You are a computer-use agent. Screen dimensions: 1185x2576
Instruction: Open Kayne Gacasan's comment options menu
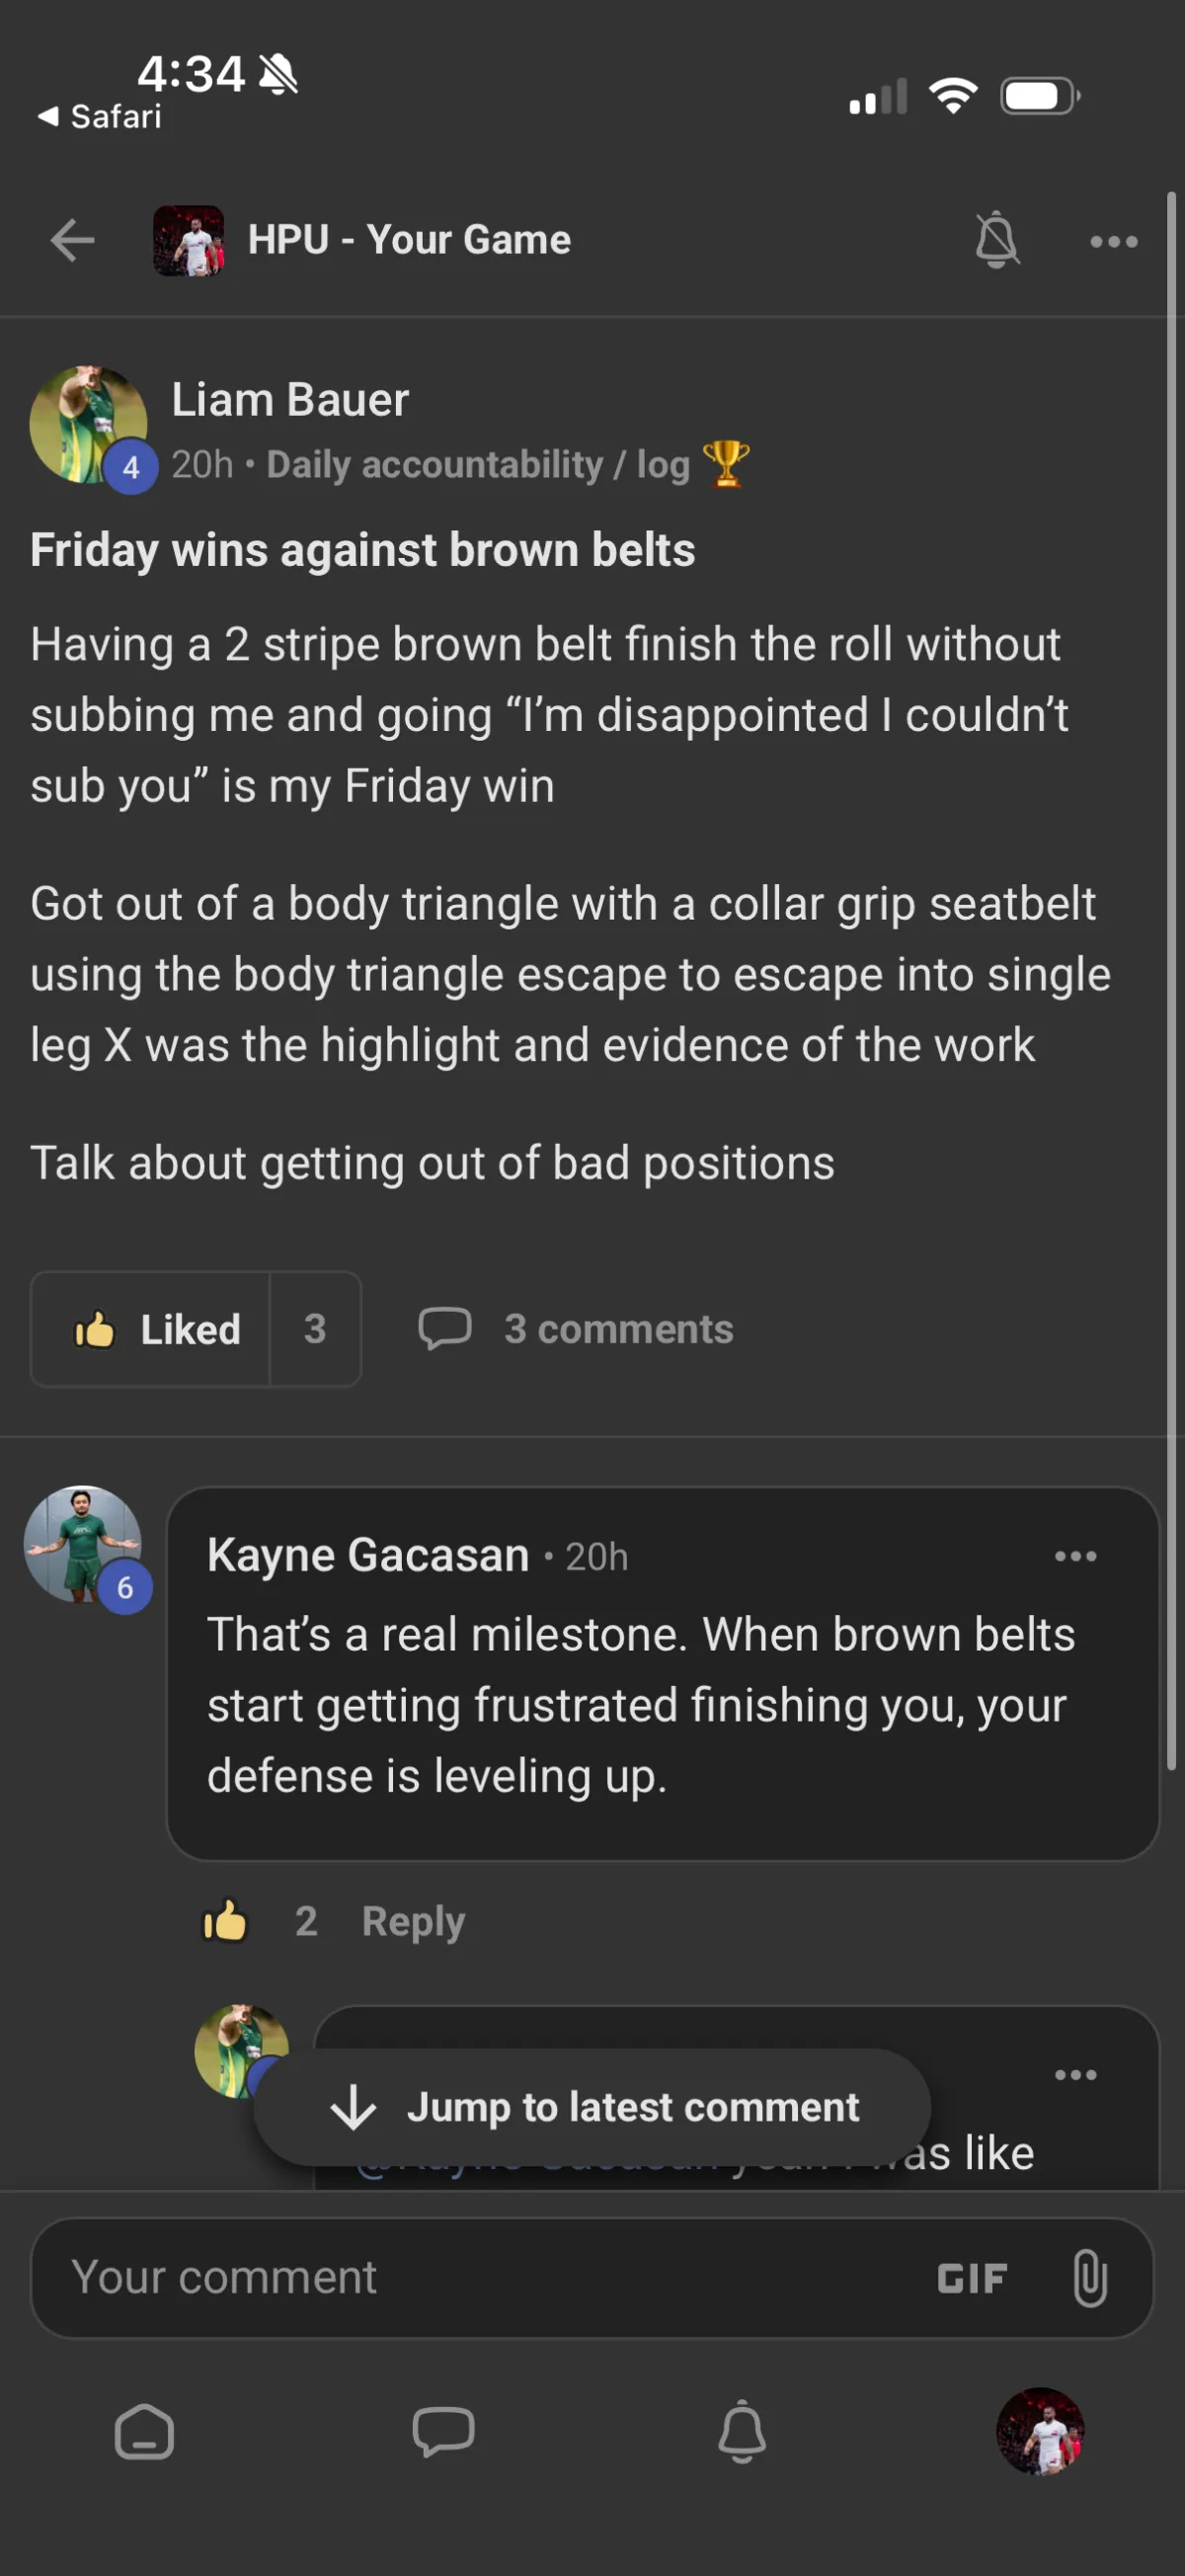pos(1075,1556)
